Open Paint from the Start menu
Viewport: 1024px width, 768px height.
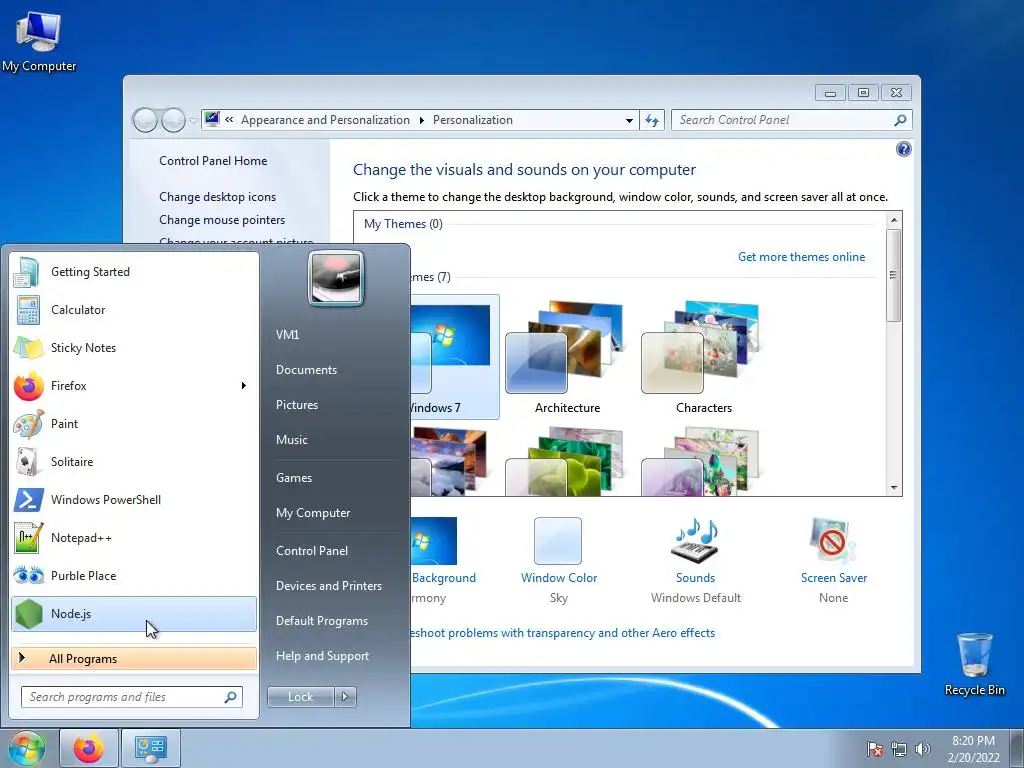click(134, 423)
